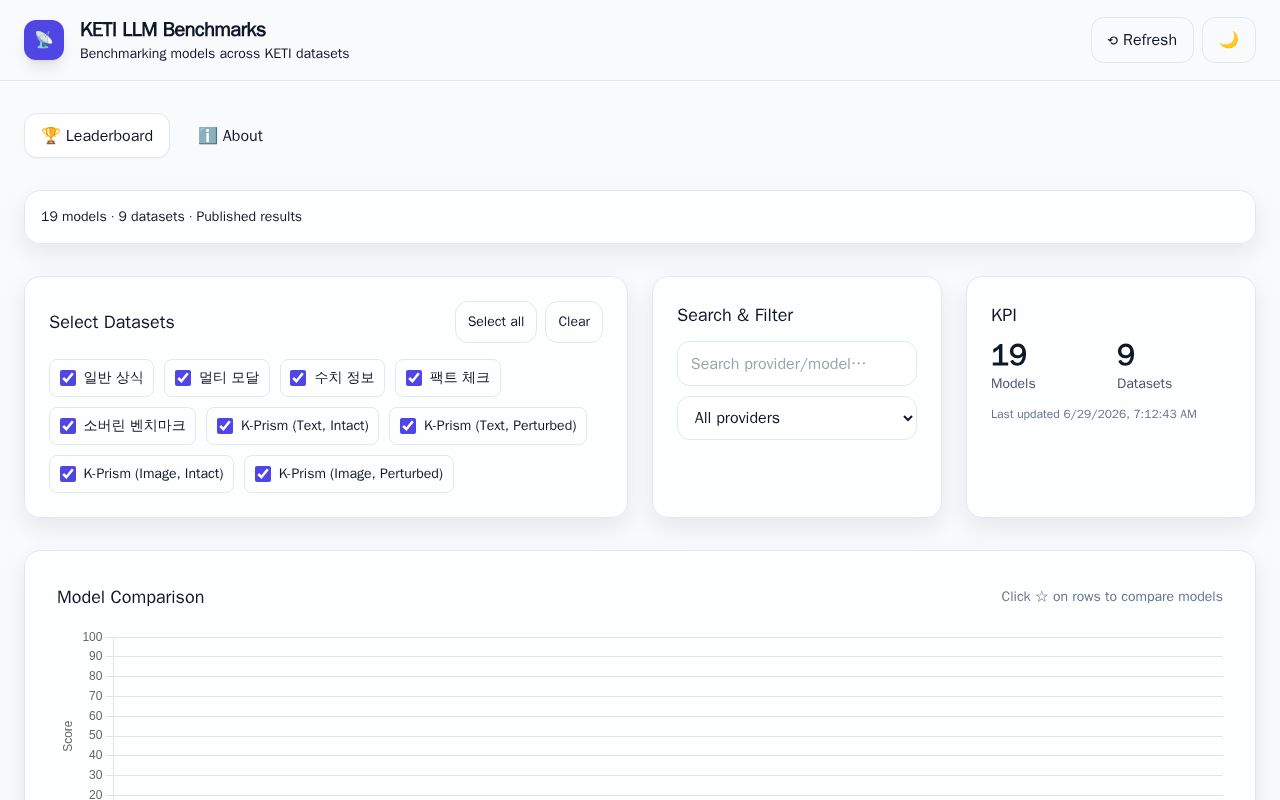This screenshot has height=800, width=1280.
Task: Open the All providers dropdown
Action: (x=797, y=418)
